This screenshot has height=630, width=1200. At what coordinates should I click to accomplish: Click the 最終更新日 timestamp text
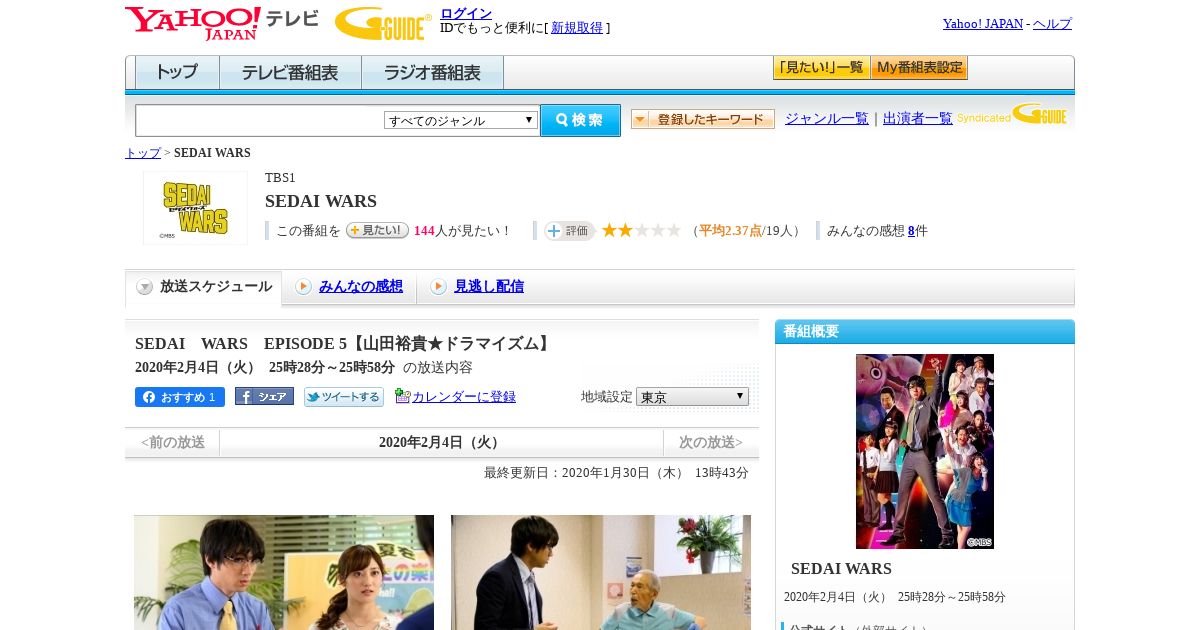(616, 473)
